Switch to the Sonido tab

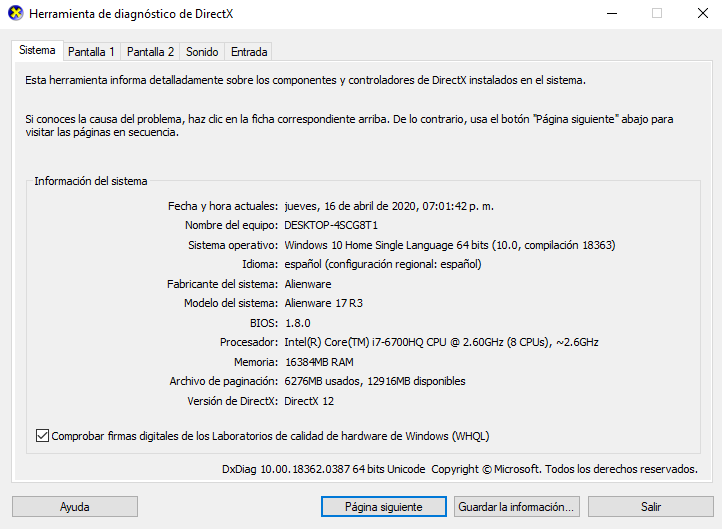pyautogui.click(x=202, y=52)
